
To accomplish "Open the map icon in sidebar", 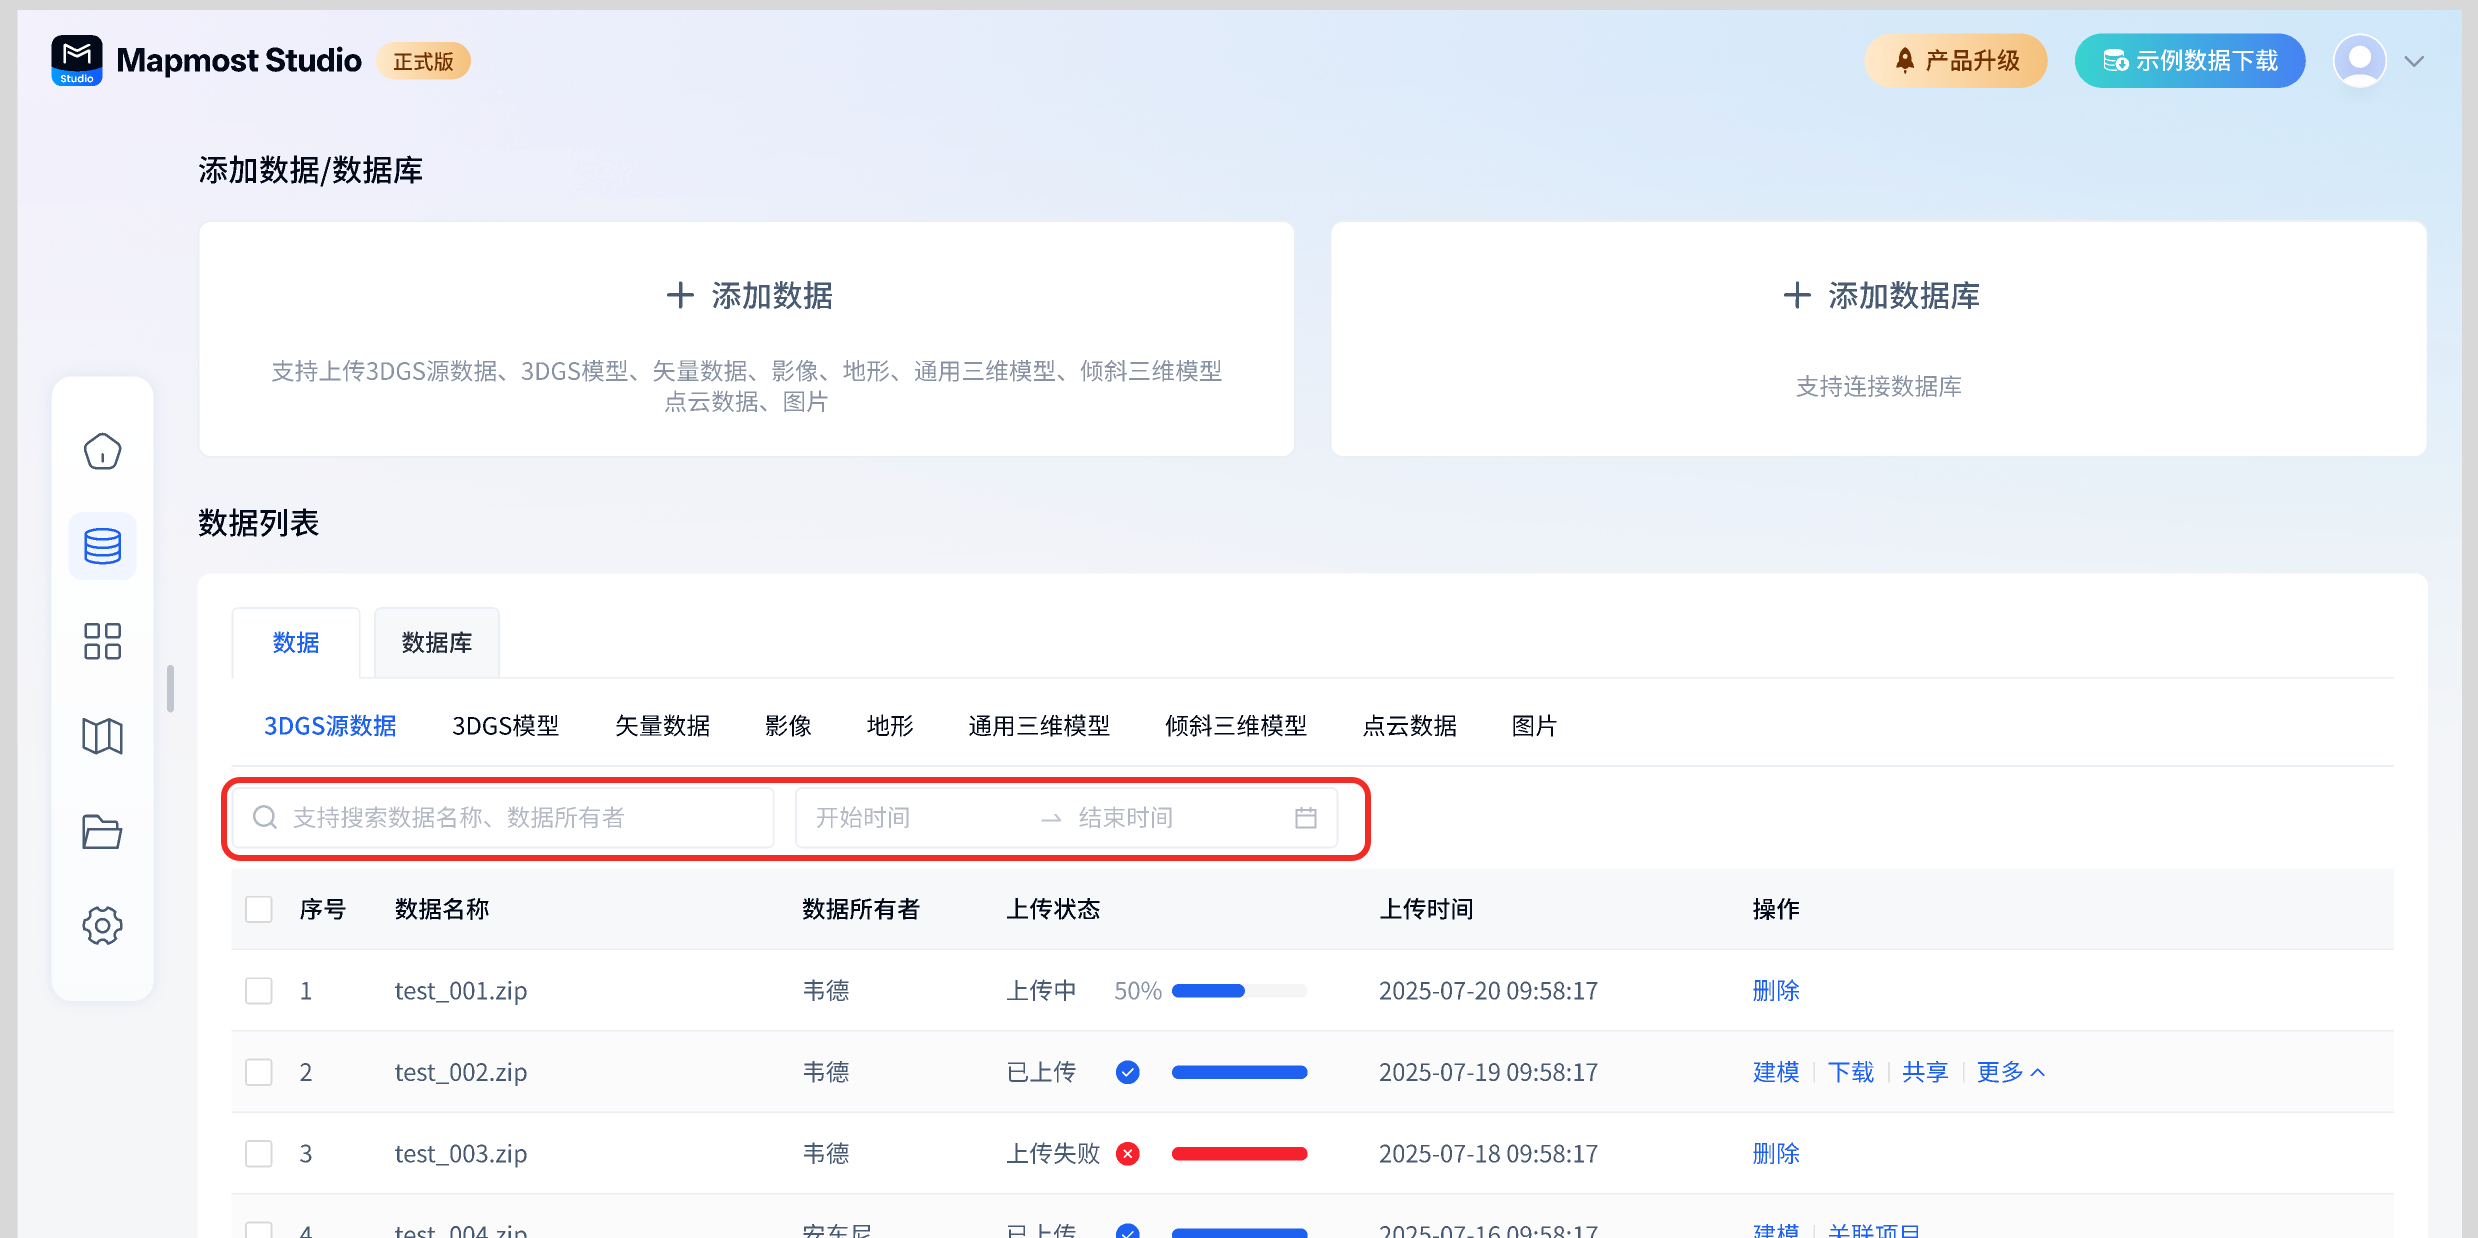I will point(102,736).
